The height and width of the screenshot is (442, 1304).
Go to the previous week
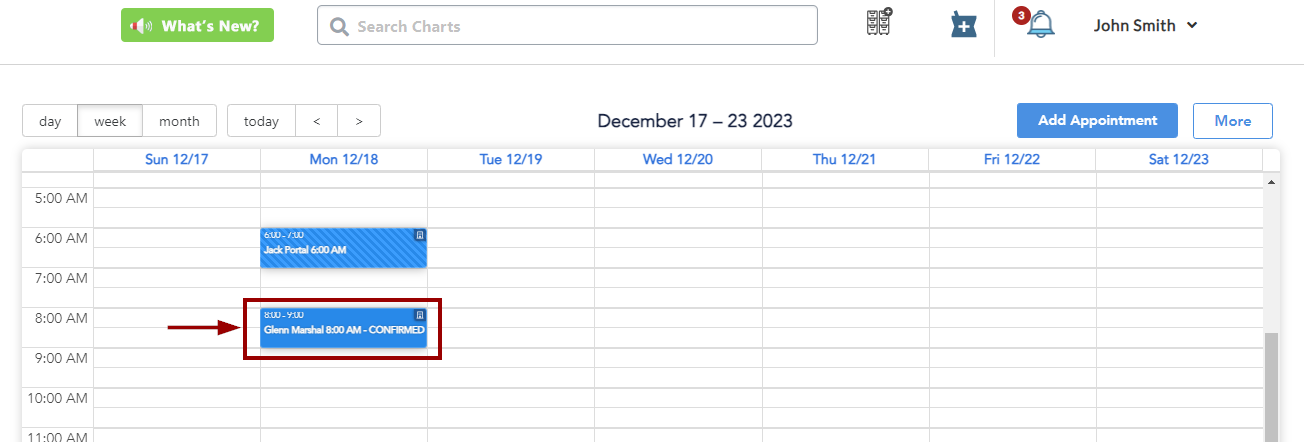(x=316, y=121)
